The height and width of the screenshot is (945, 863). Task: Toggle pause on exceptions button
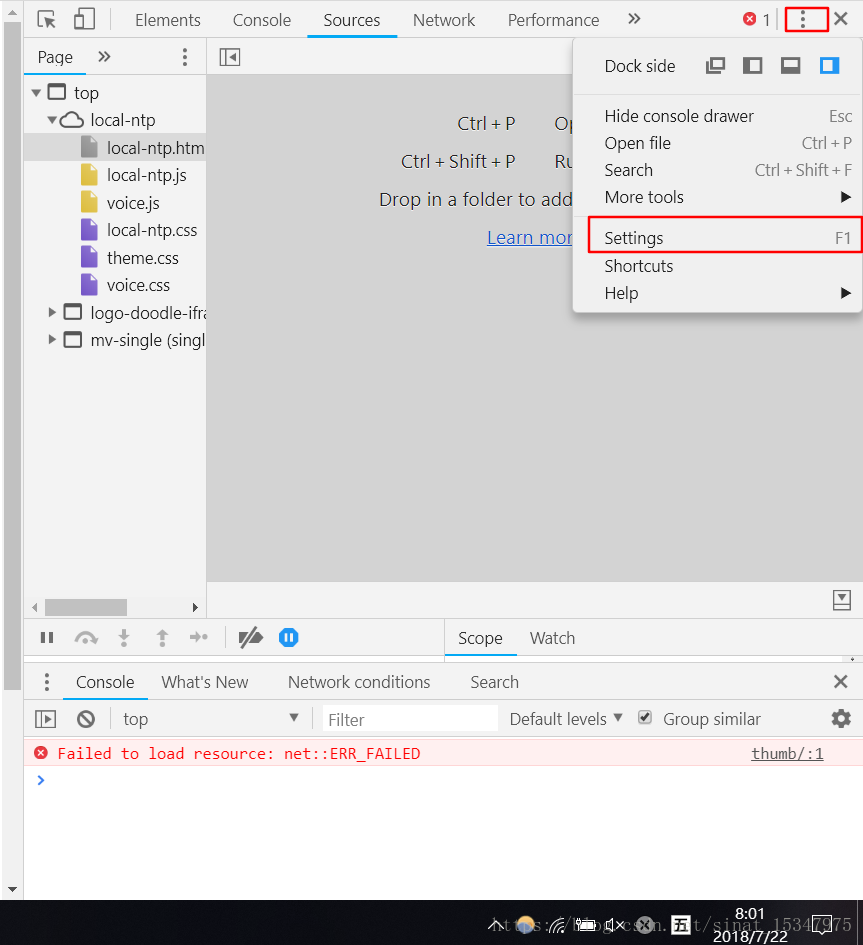pyautogui.click(x=289, y=638)
